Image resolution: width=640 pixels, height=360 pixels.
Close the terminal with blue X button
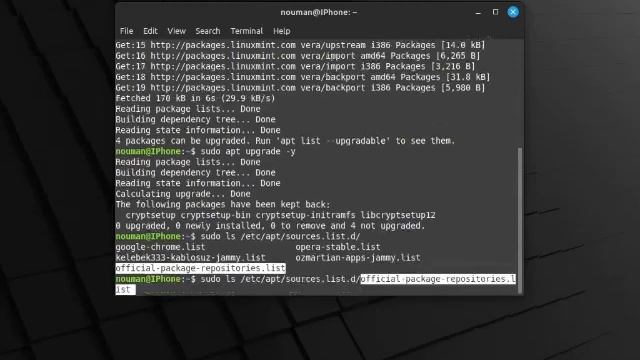[x=513, y=12]
